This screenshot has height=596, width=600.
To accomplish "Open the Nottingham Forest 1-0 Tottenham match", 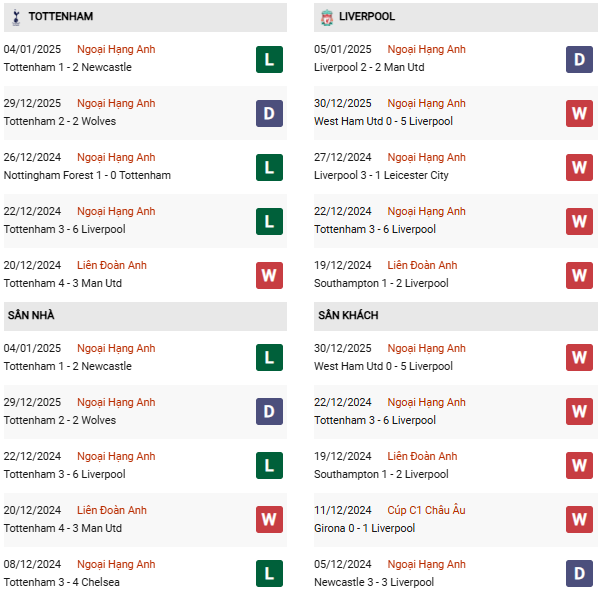I will 87,175.
